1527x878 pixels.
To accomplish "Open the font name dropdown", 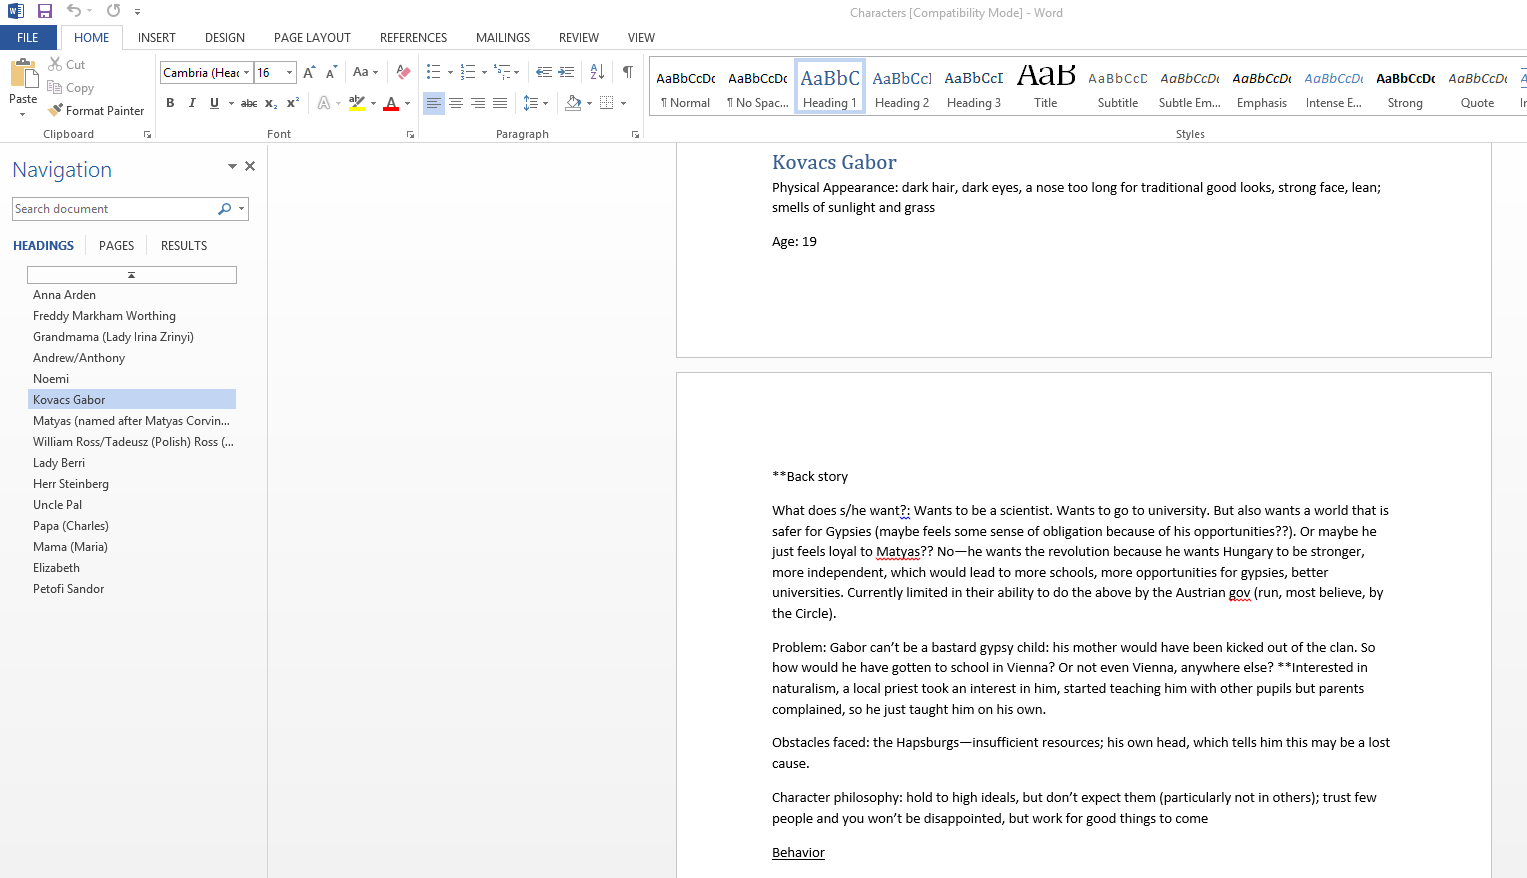I will tap(246, 73).
